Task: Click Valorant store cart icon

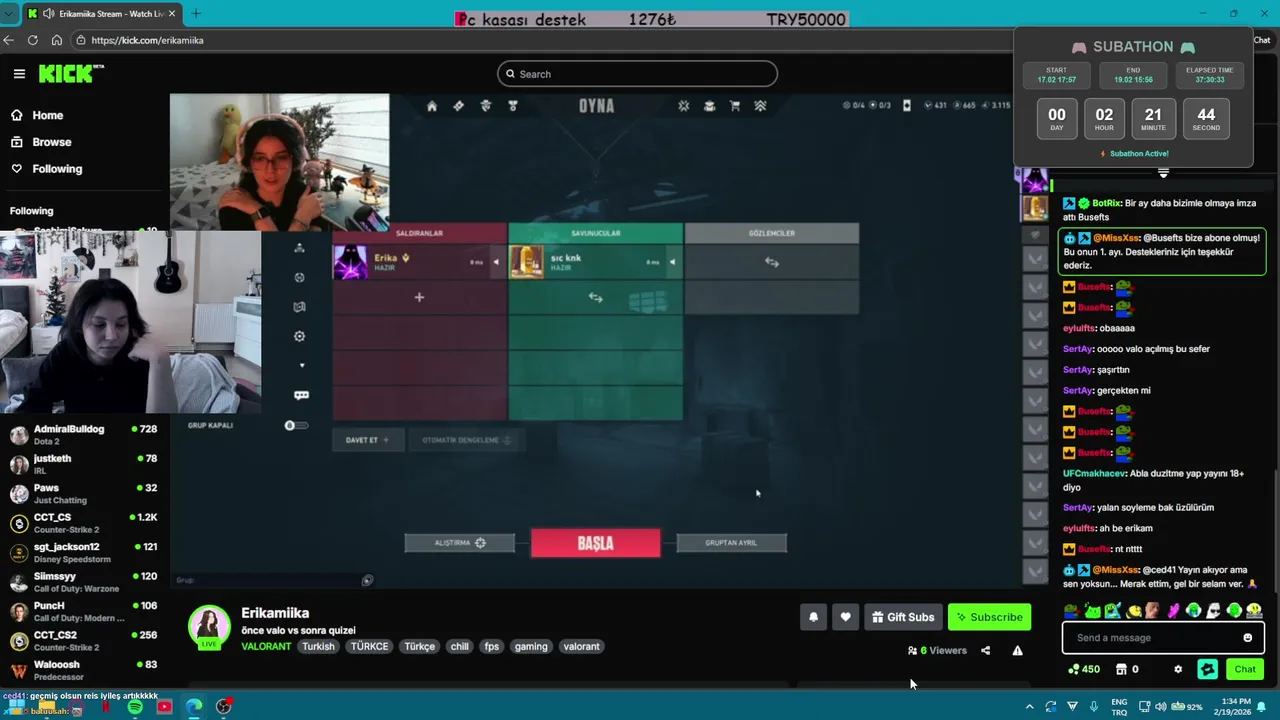Action: click(735, 106)
